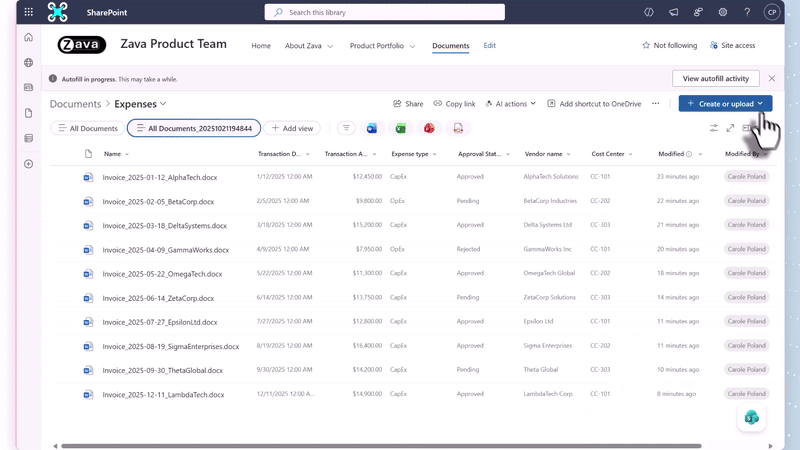This screenshot has width=800, height=450.
Task: Open the globe sites icon in left rail
Action: click(x=29, y=62)
